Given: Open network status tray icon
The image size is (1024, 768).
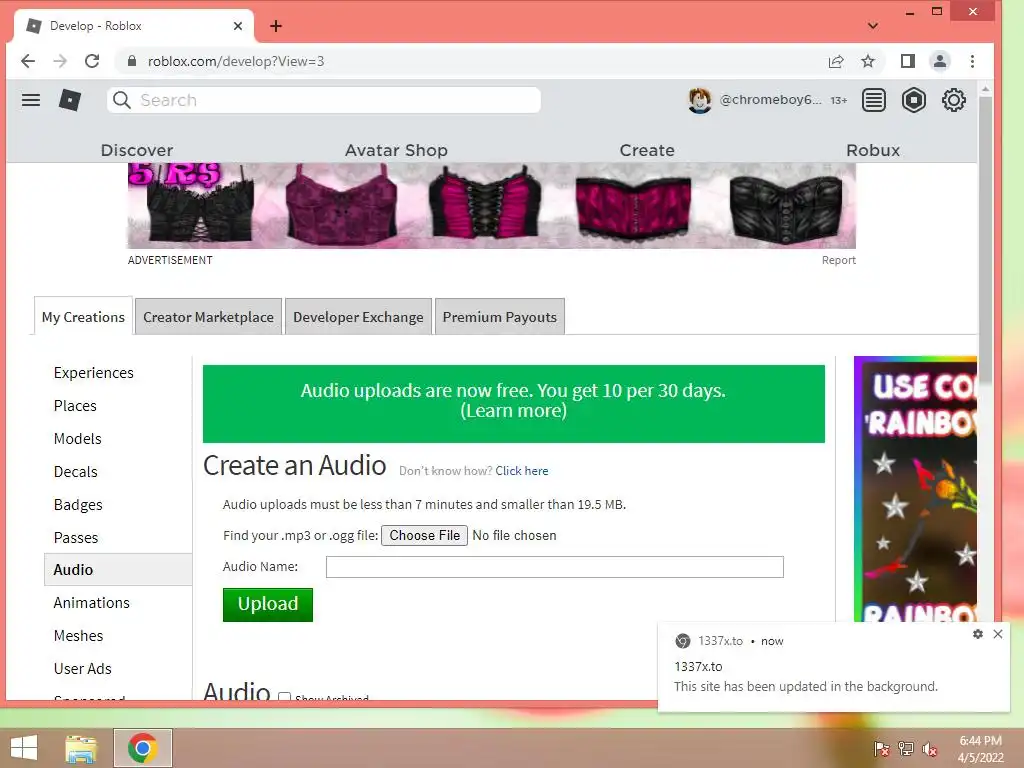Looking at the screenshot, I should click(906, 749).
